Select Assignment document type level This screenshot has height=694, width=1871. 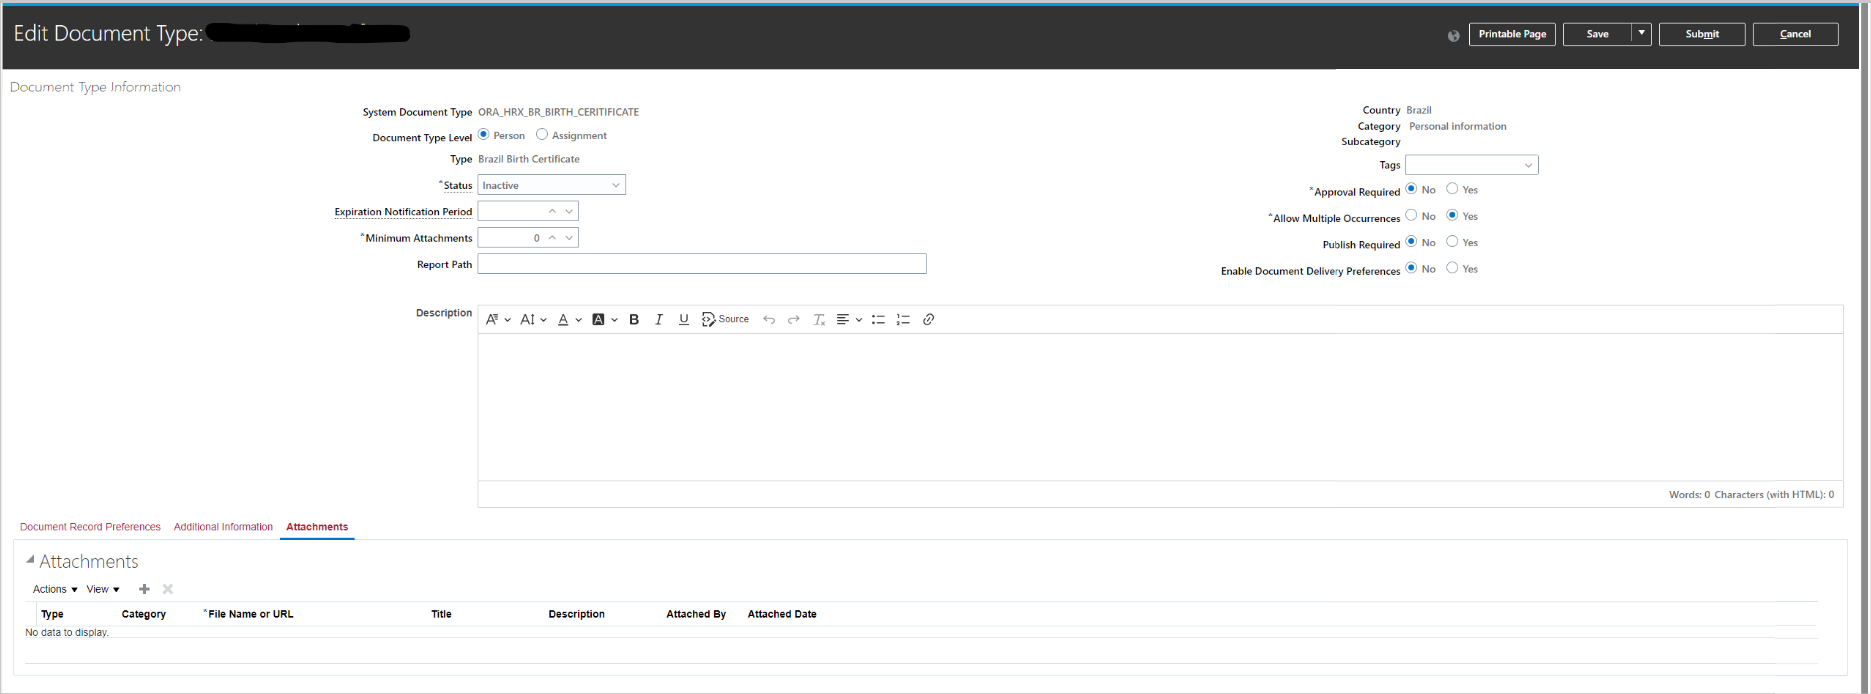[x=542, y=134]
